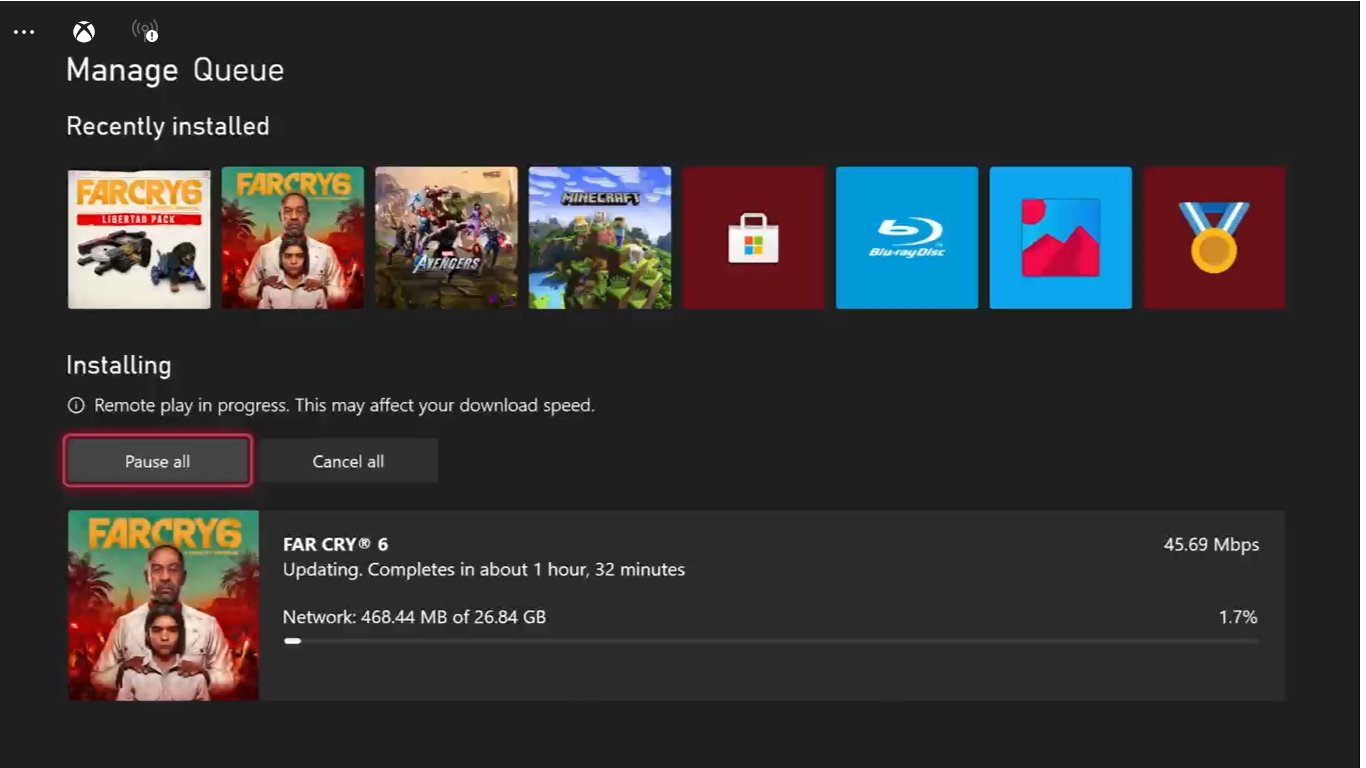Click the info icon beside Remote play notice

tap(76, 406)
